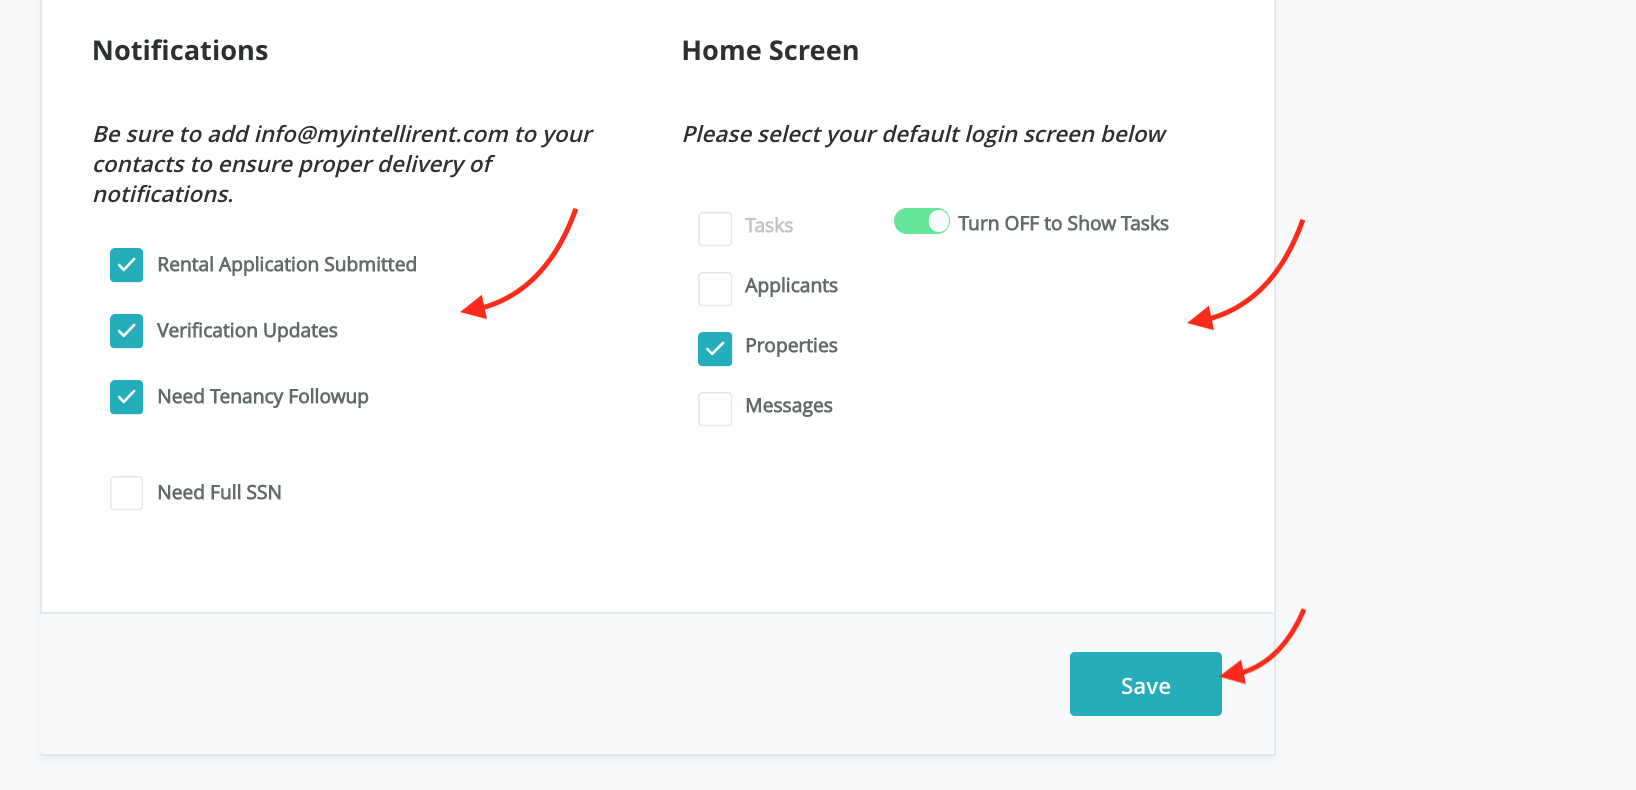Click the 'Rental Application Submitted' label text
This screenshot has height=790, width=1636.
[287, 265]
